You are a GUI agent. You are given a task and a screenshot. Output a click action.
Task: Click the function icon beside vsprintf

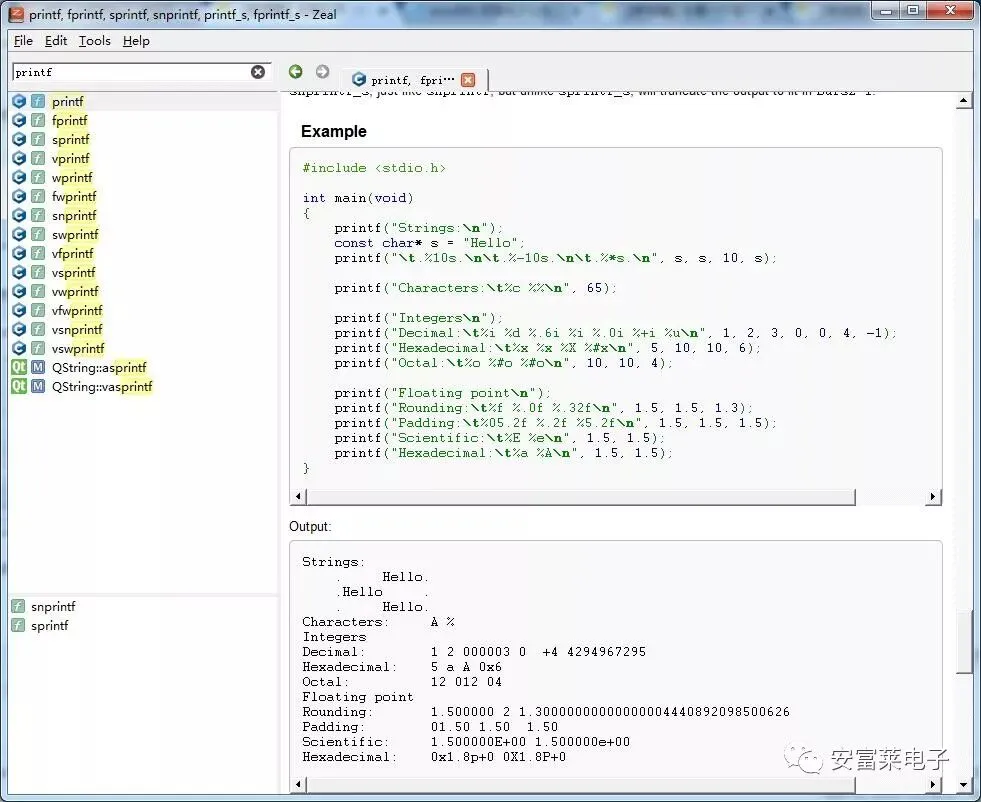(x=38, y=272)
